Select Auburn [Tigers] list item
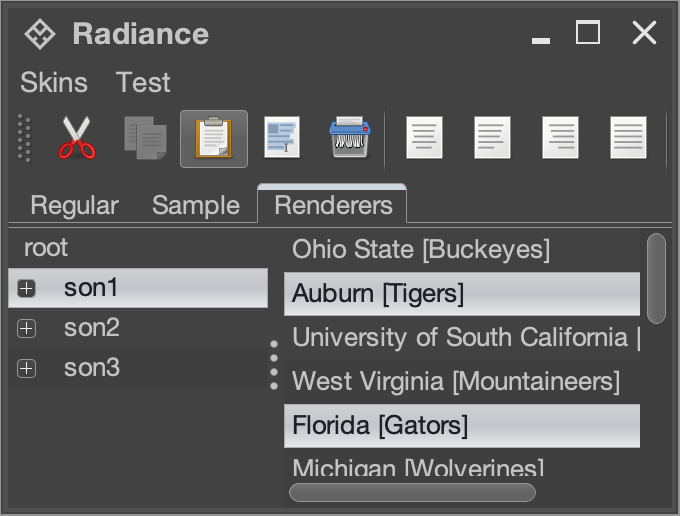This screenshot has width=680, height=516. 462,294
